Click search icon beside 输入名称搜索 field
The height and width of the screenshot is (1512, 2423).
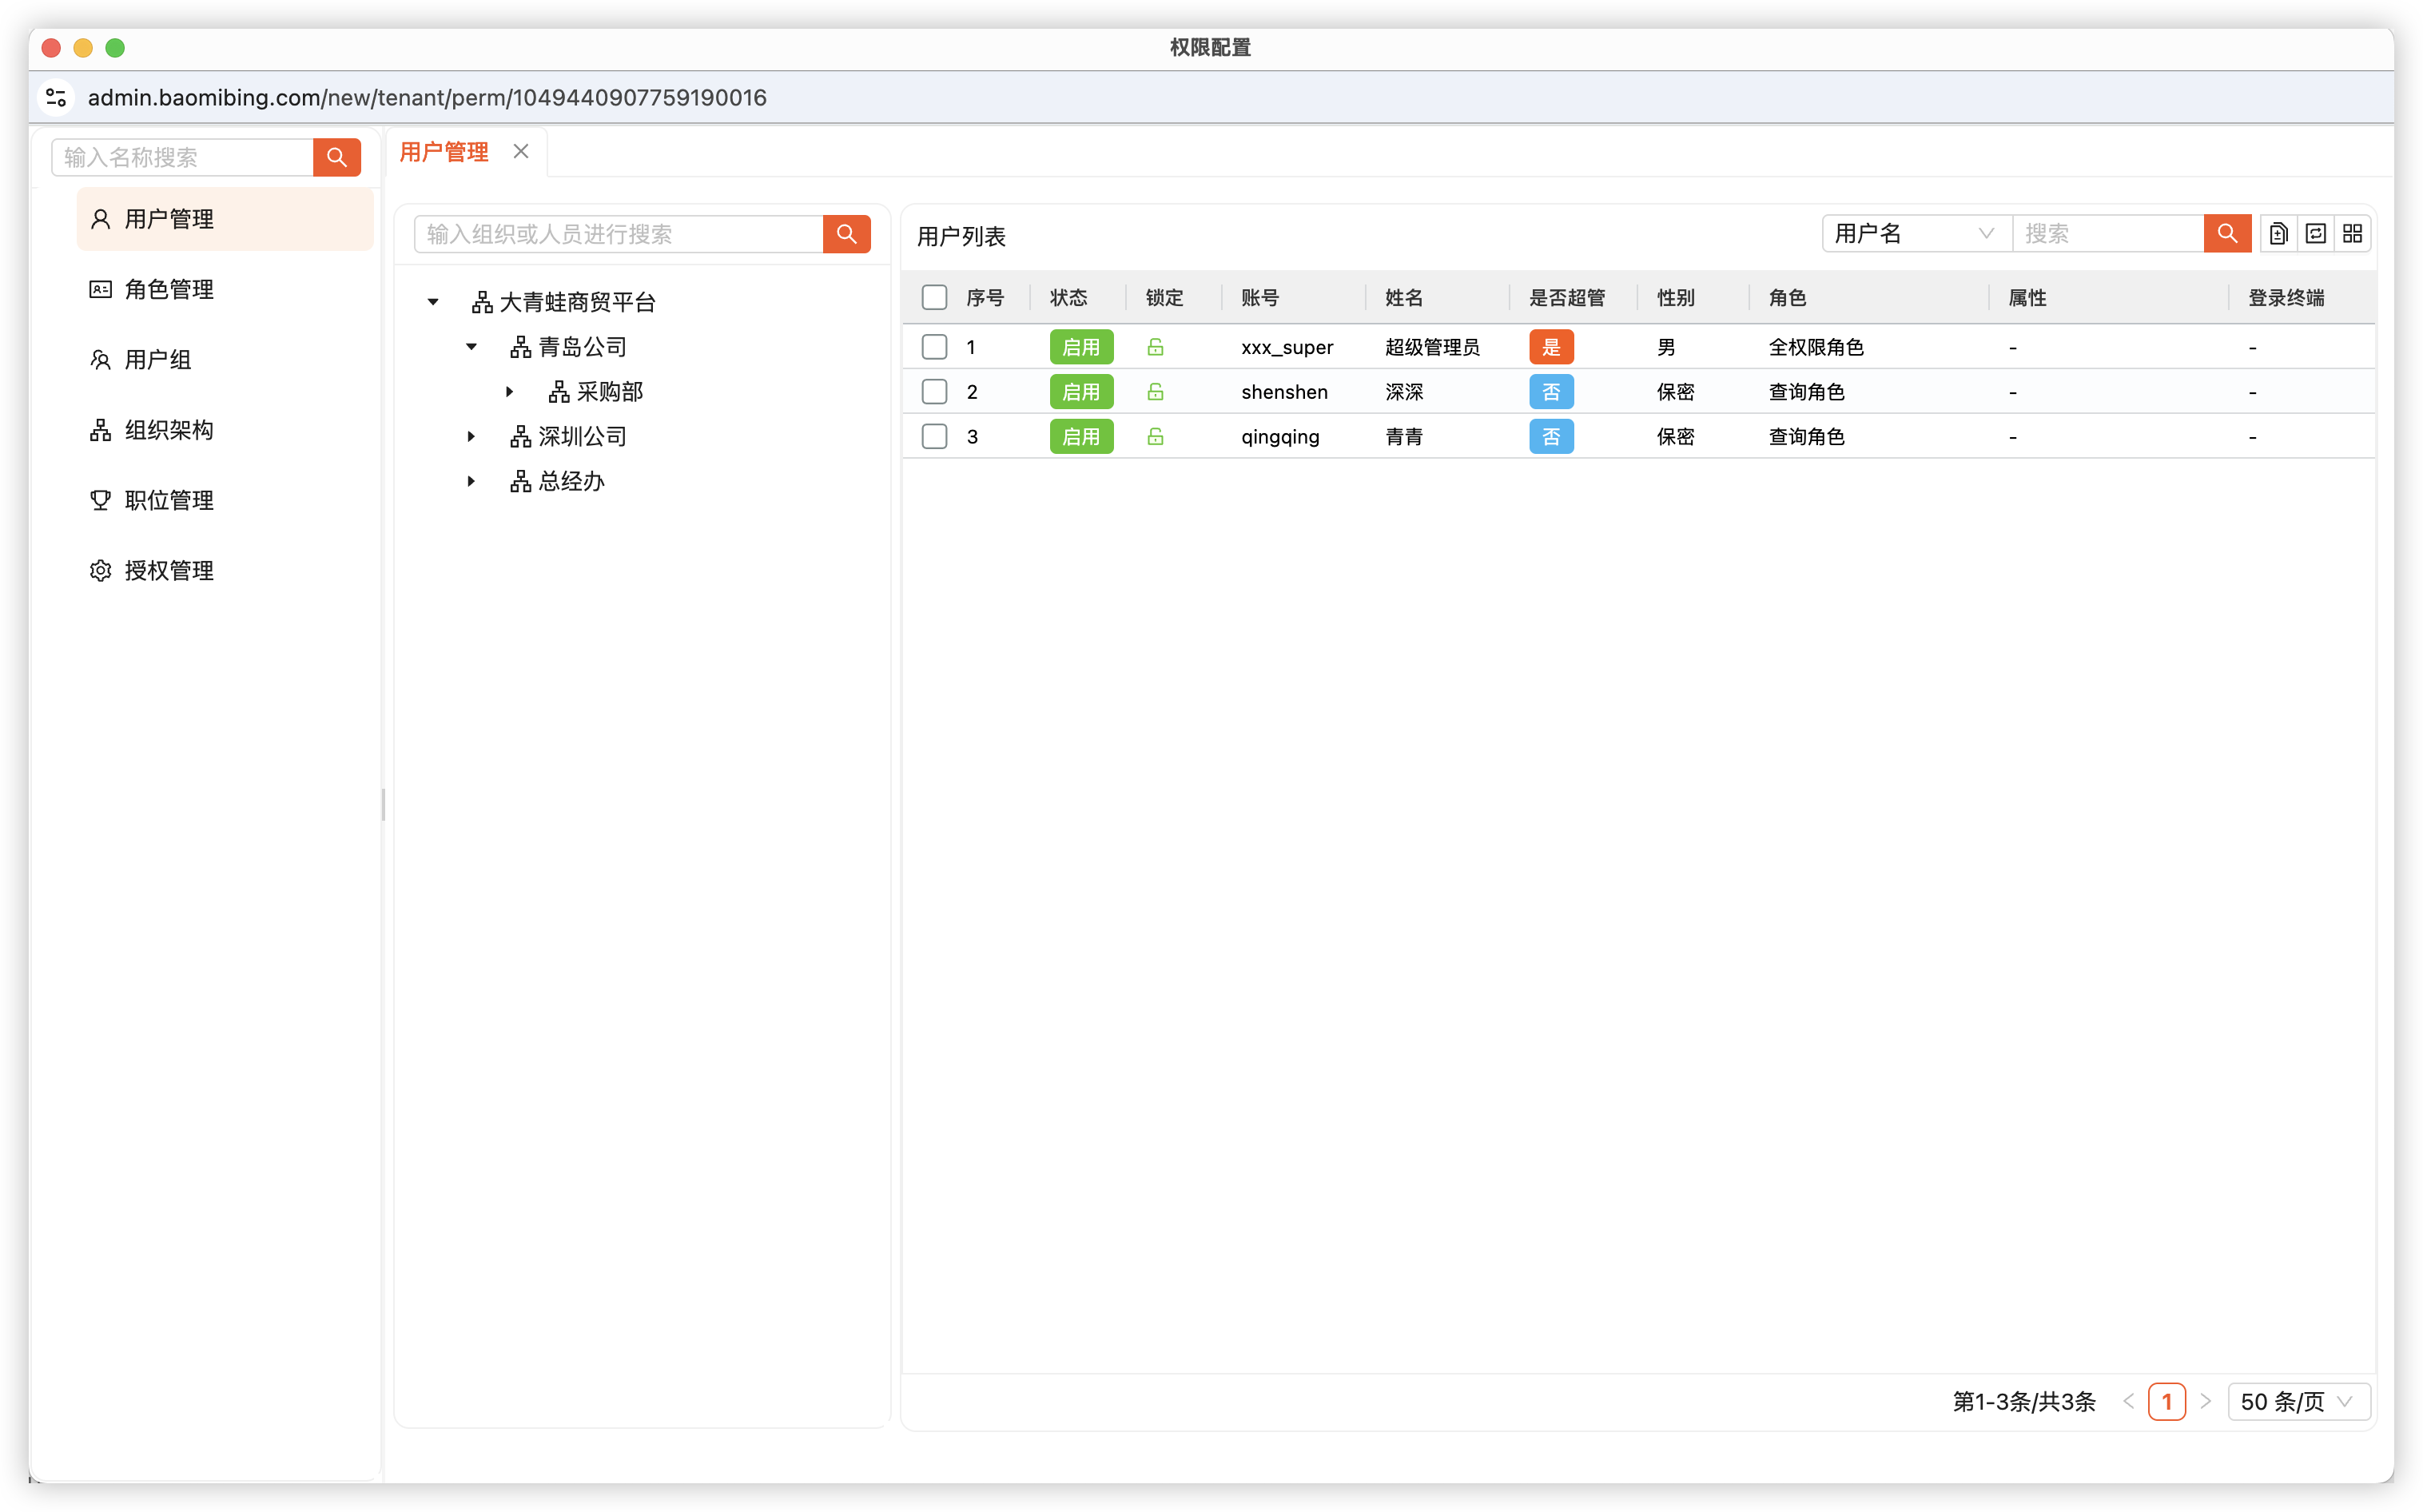(x=336, y=157)
